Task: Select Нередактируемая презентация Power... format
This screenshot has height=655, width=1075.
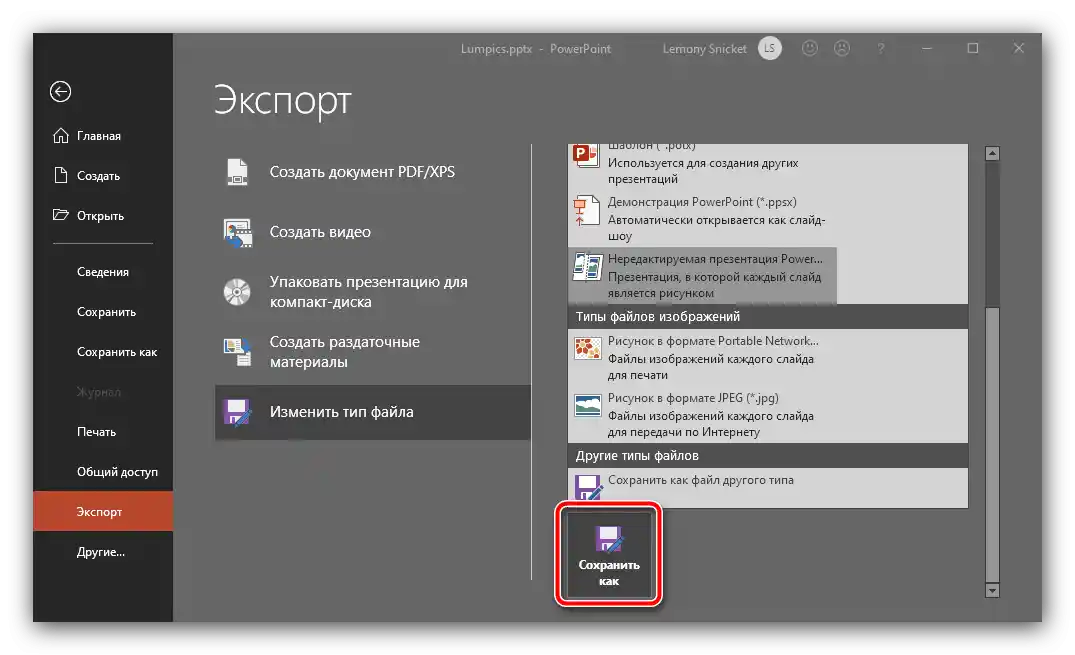Action: point(702,275)
